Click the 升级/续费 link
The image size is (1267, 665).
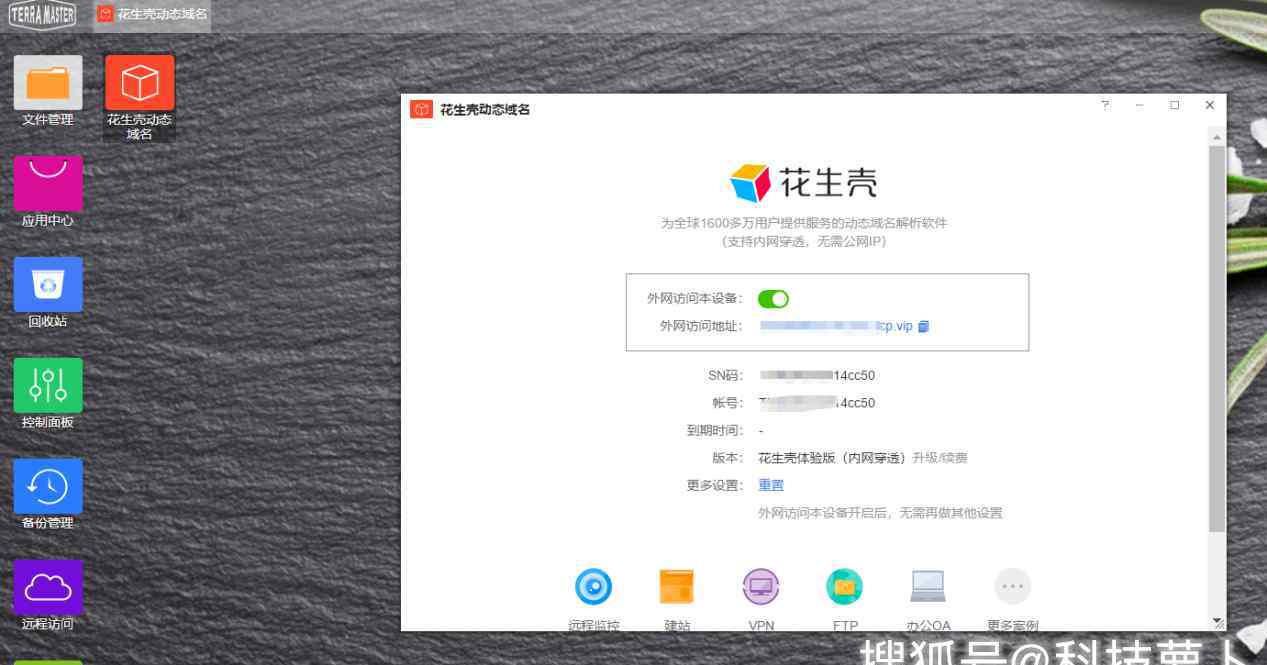(939, 458)
